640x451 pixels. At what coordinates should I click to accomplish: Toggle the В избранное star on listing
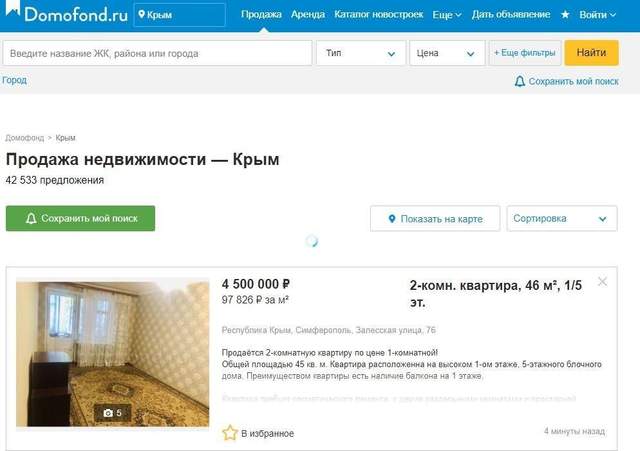(230, 433)
